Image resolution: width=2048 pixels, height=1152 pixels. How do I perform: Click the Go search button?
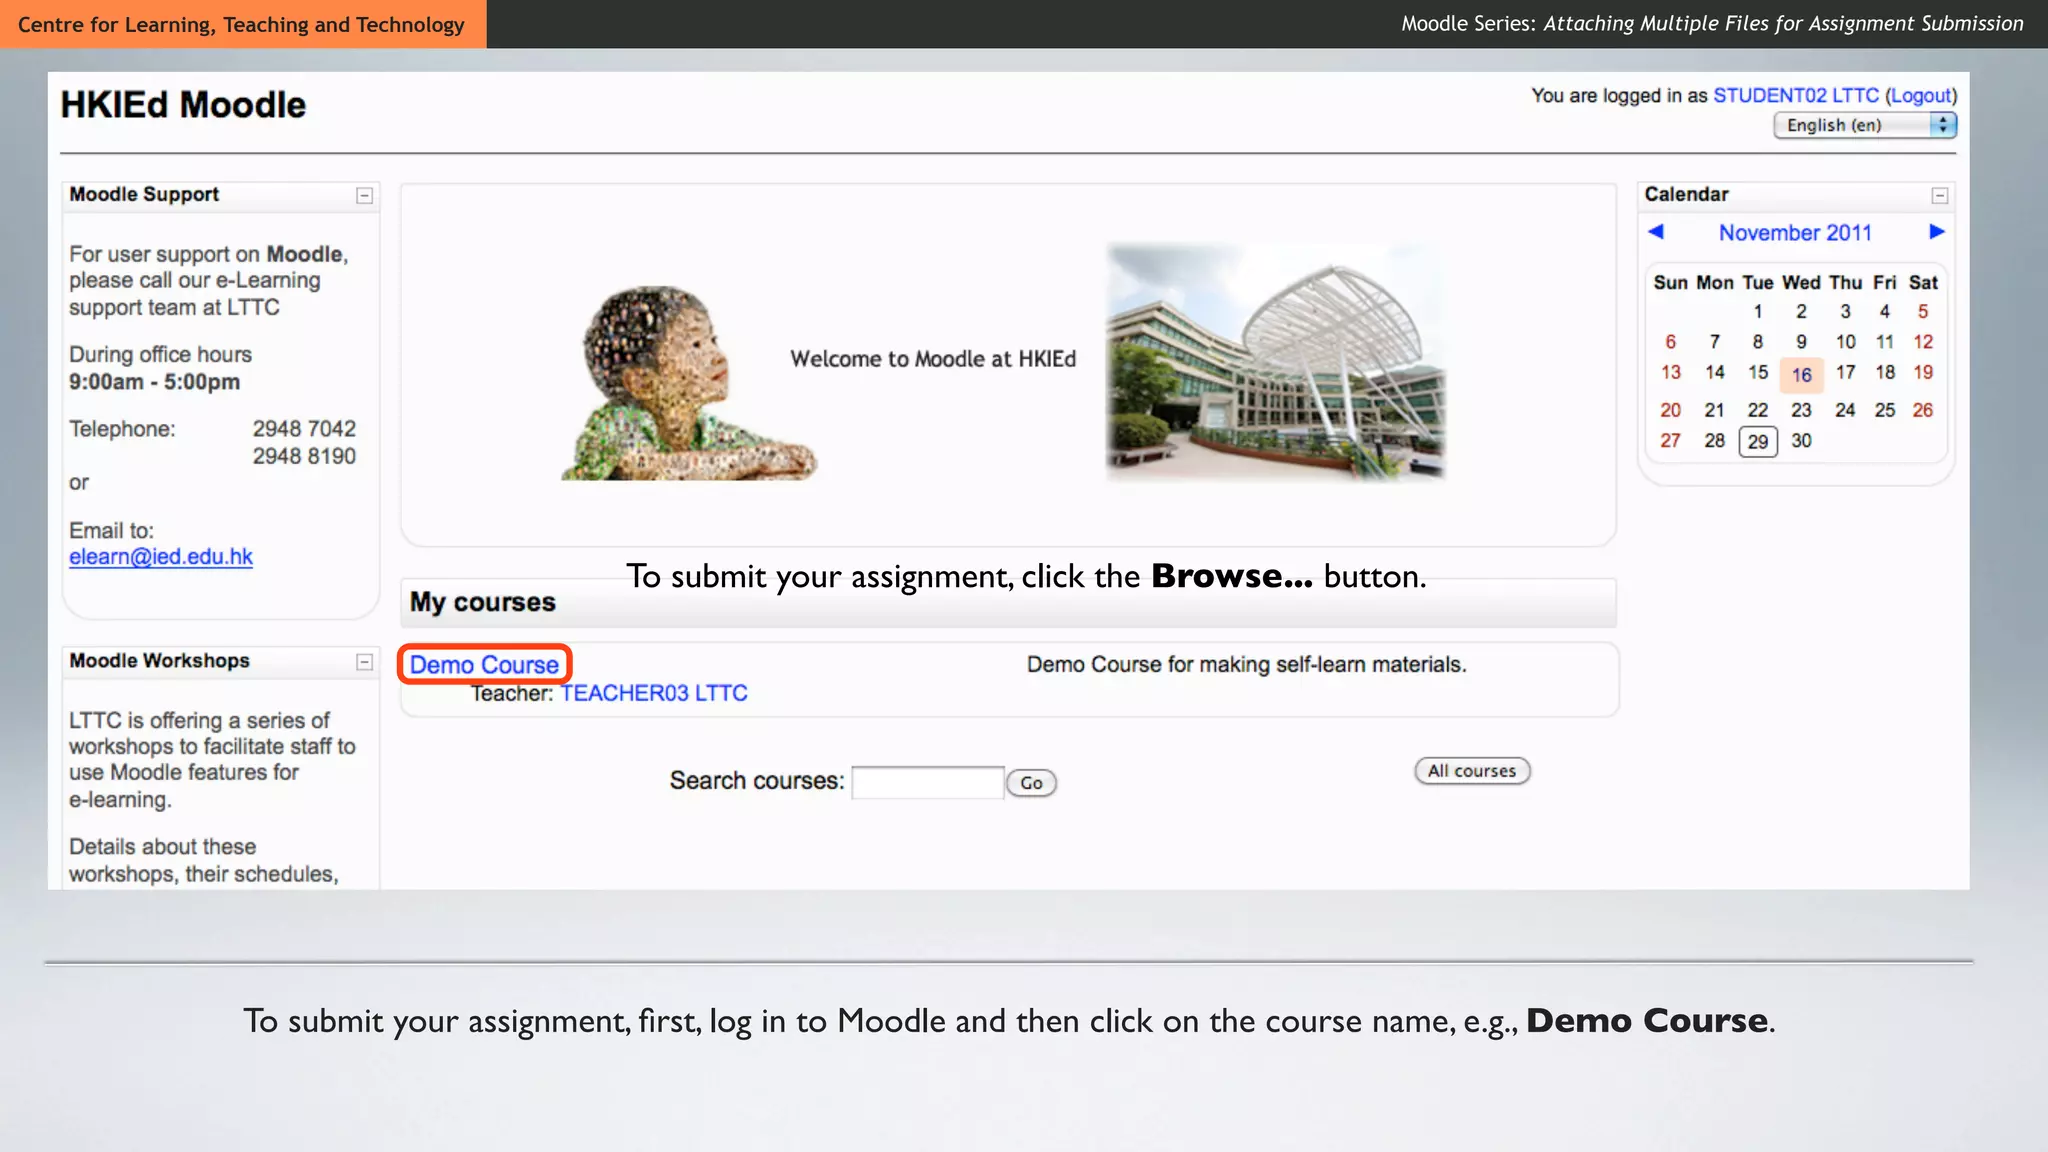pos(1031,783)
